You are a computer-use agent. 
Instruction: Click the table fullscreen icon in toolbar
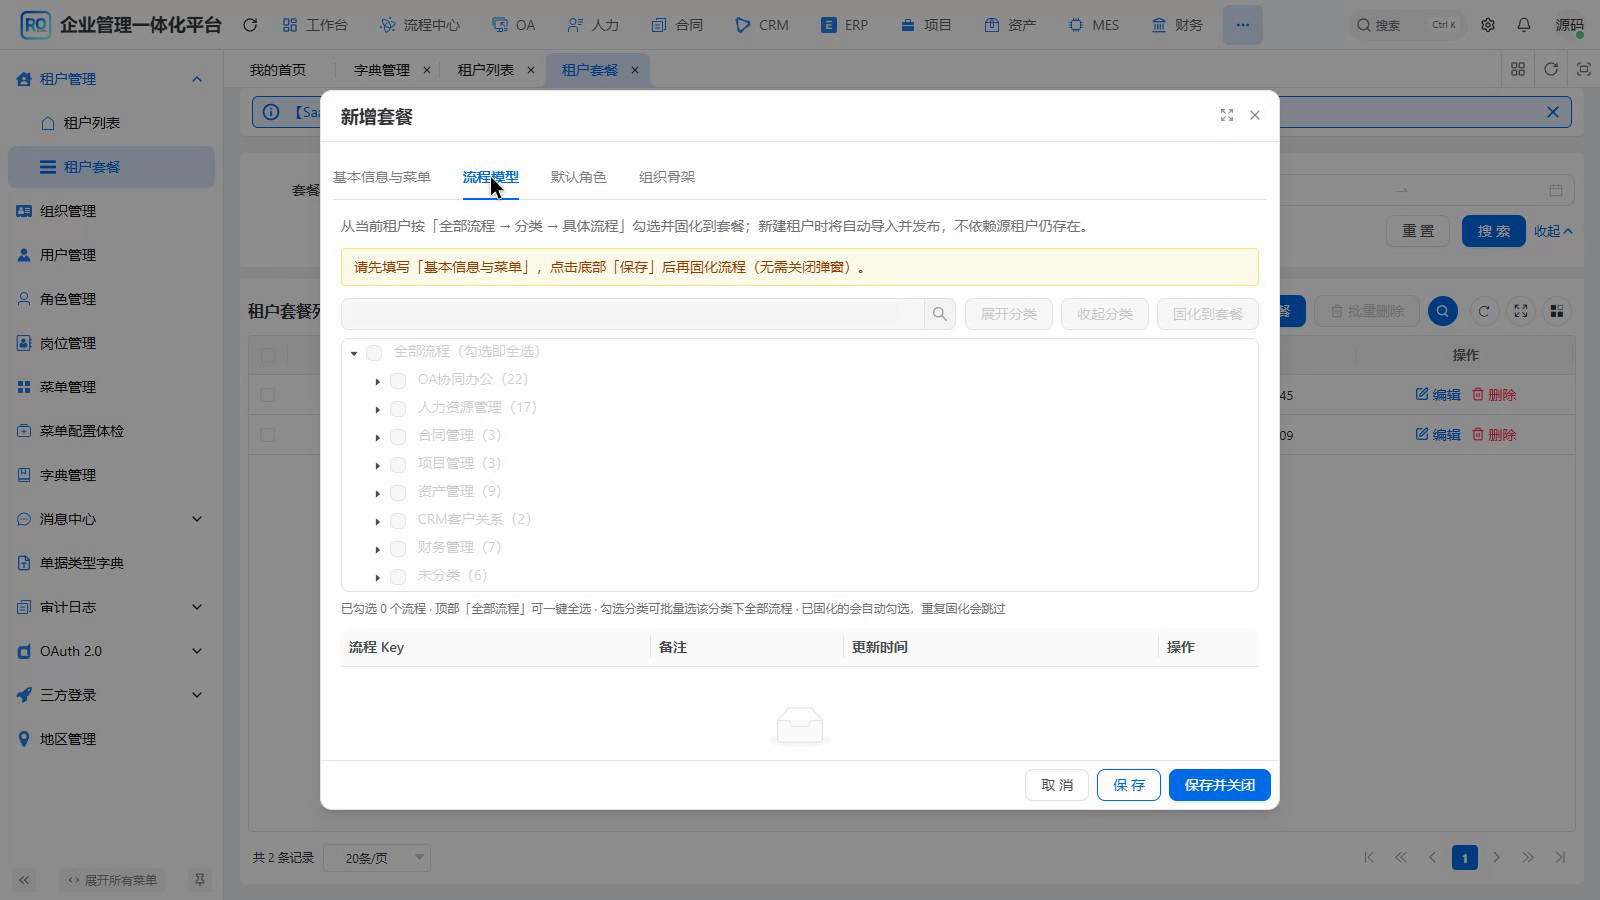coord(1521,311)
